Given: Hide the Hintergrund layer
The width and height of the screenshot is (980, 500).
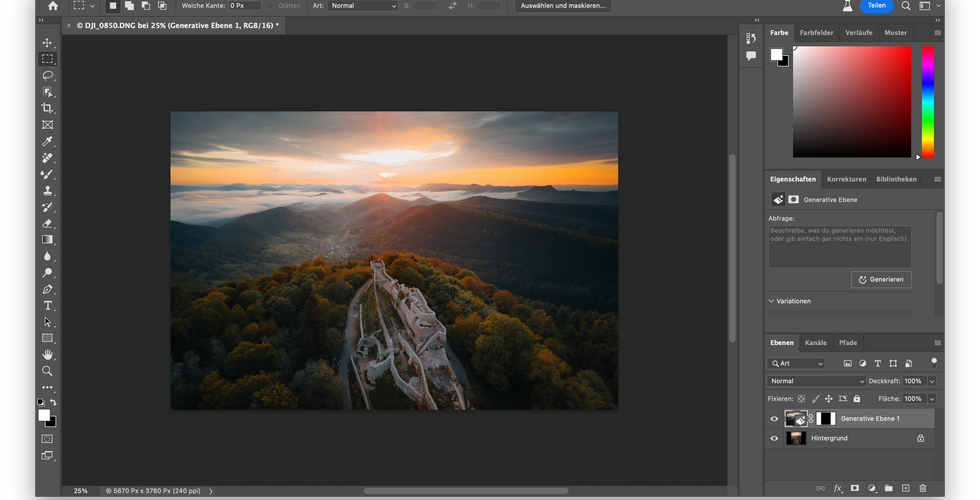Looking at the screenshot, I should 774,438.
